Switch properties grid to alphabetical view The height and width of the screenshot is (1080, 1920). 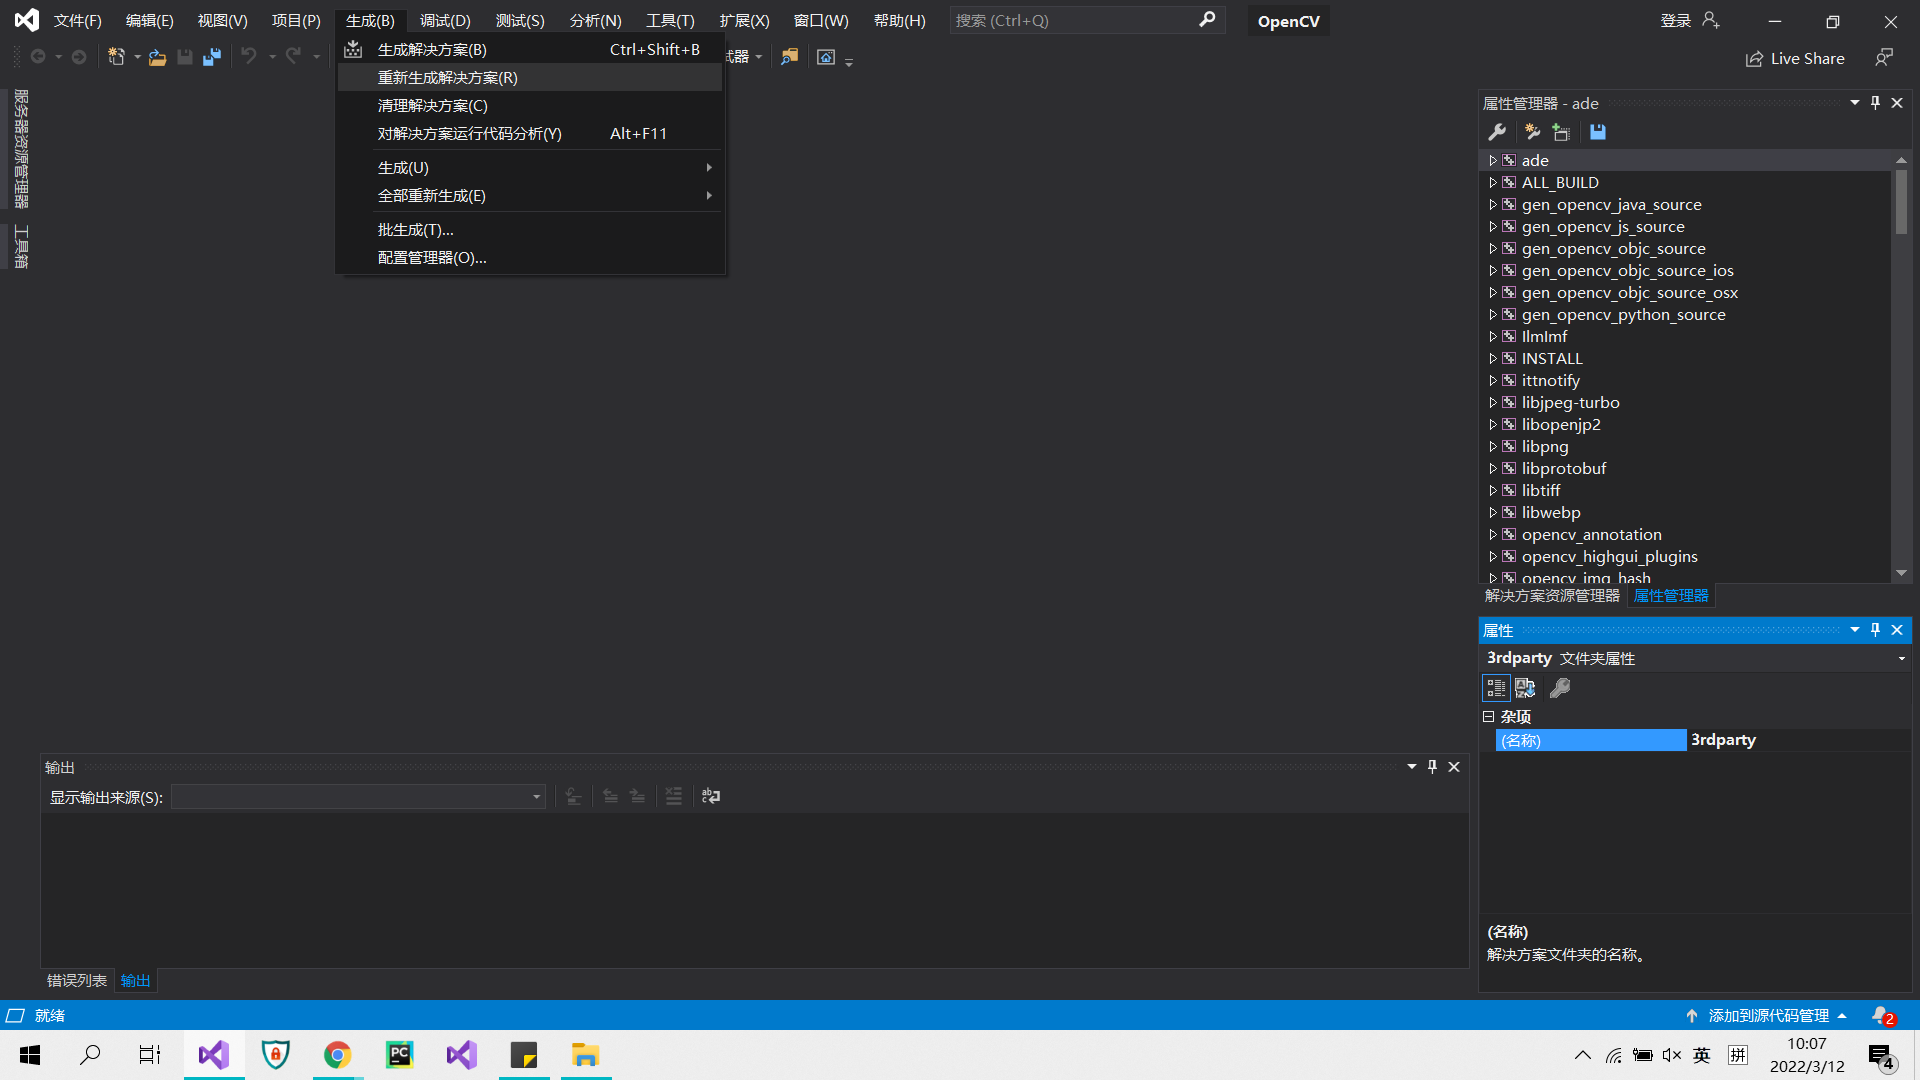pyautogui.click(x=1525, y=688)
